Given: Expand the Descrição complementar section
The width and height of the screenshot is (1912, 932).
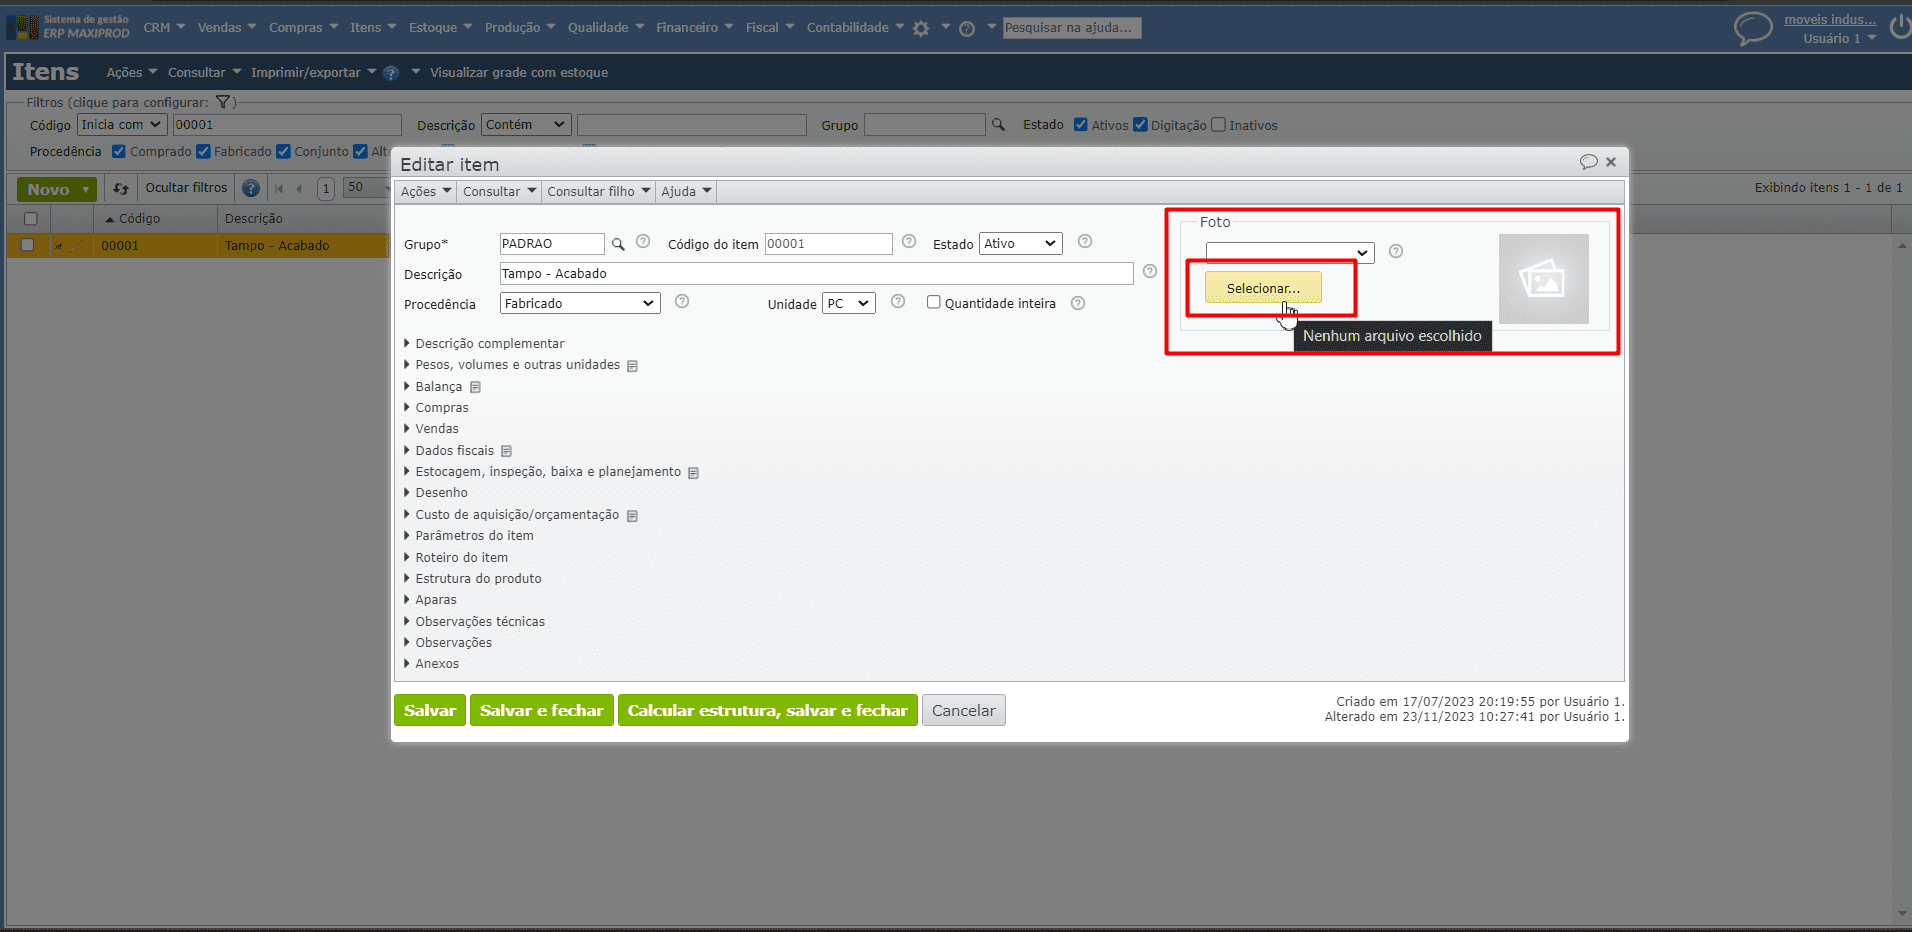Looking at the screenshot, I should tap(484, 344).
